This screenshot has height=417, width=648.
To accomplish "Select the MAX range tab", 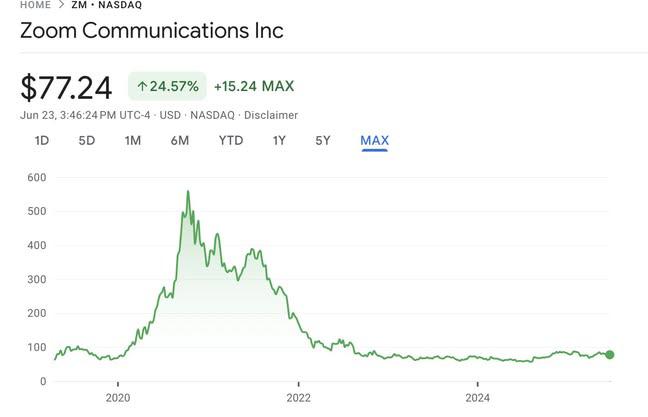I will [374, 141].
